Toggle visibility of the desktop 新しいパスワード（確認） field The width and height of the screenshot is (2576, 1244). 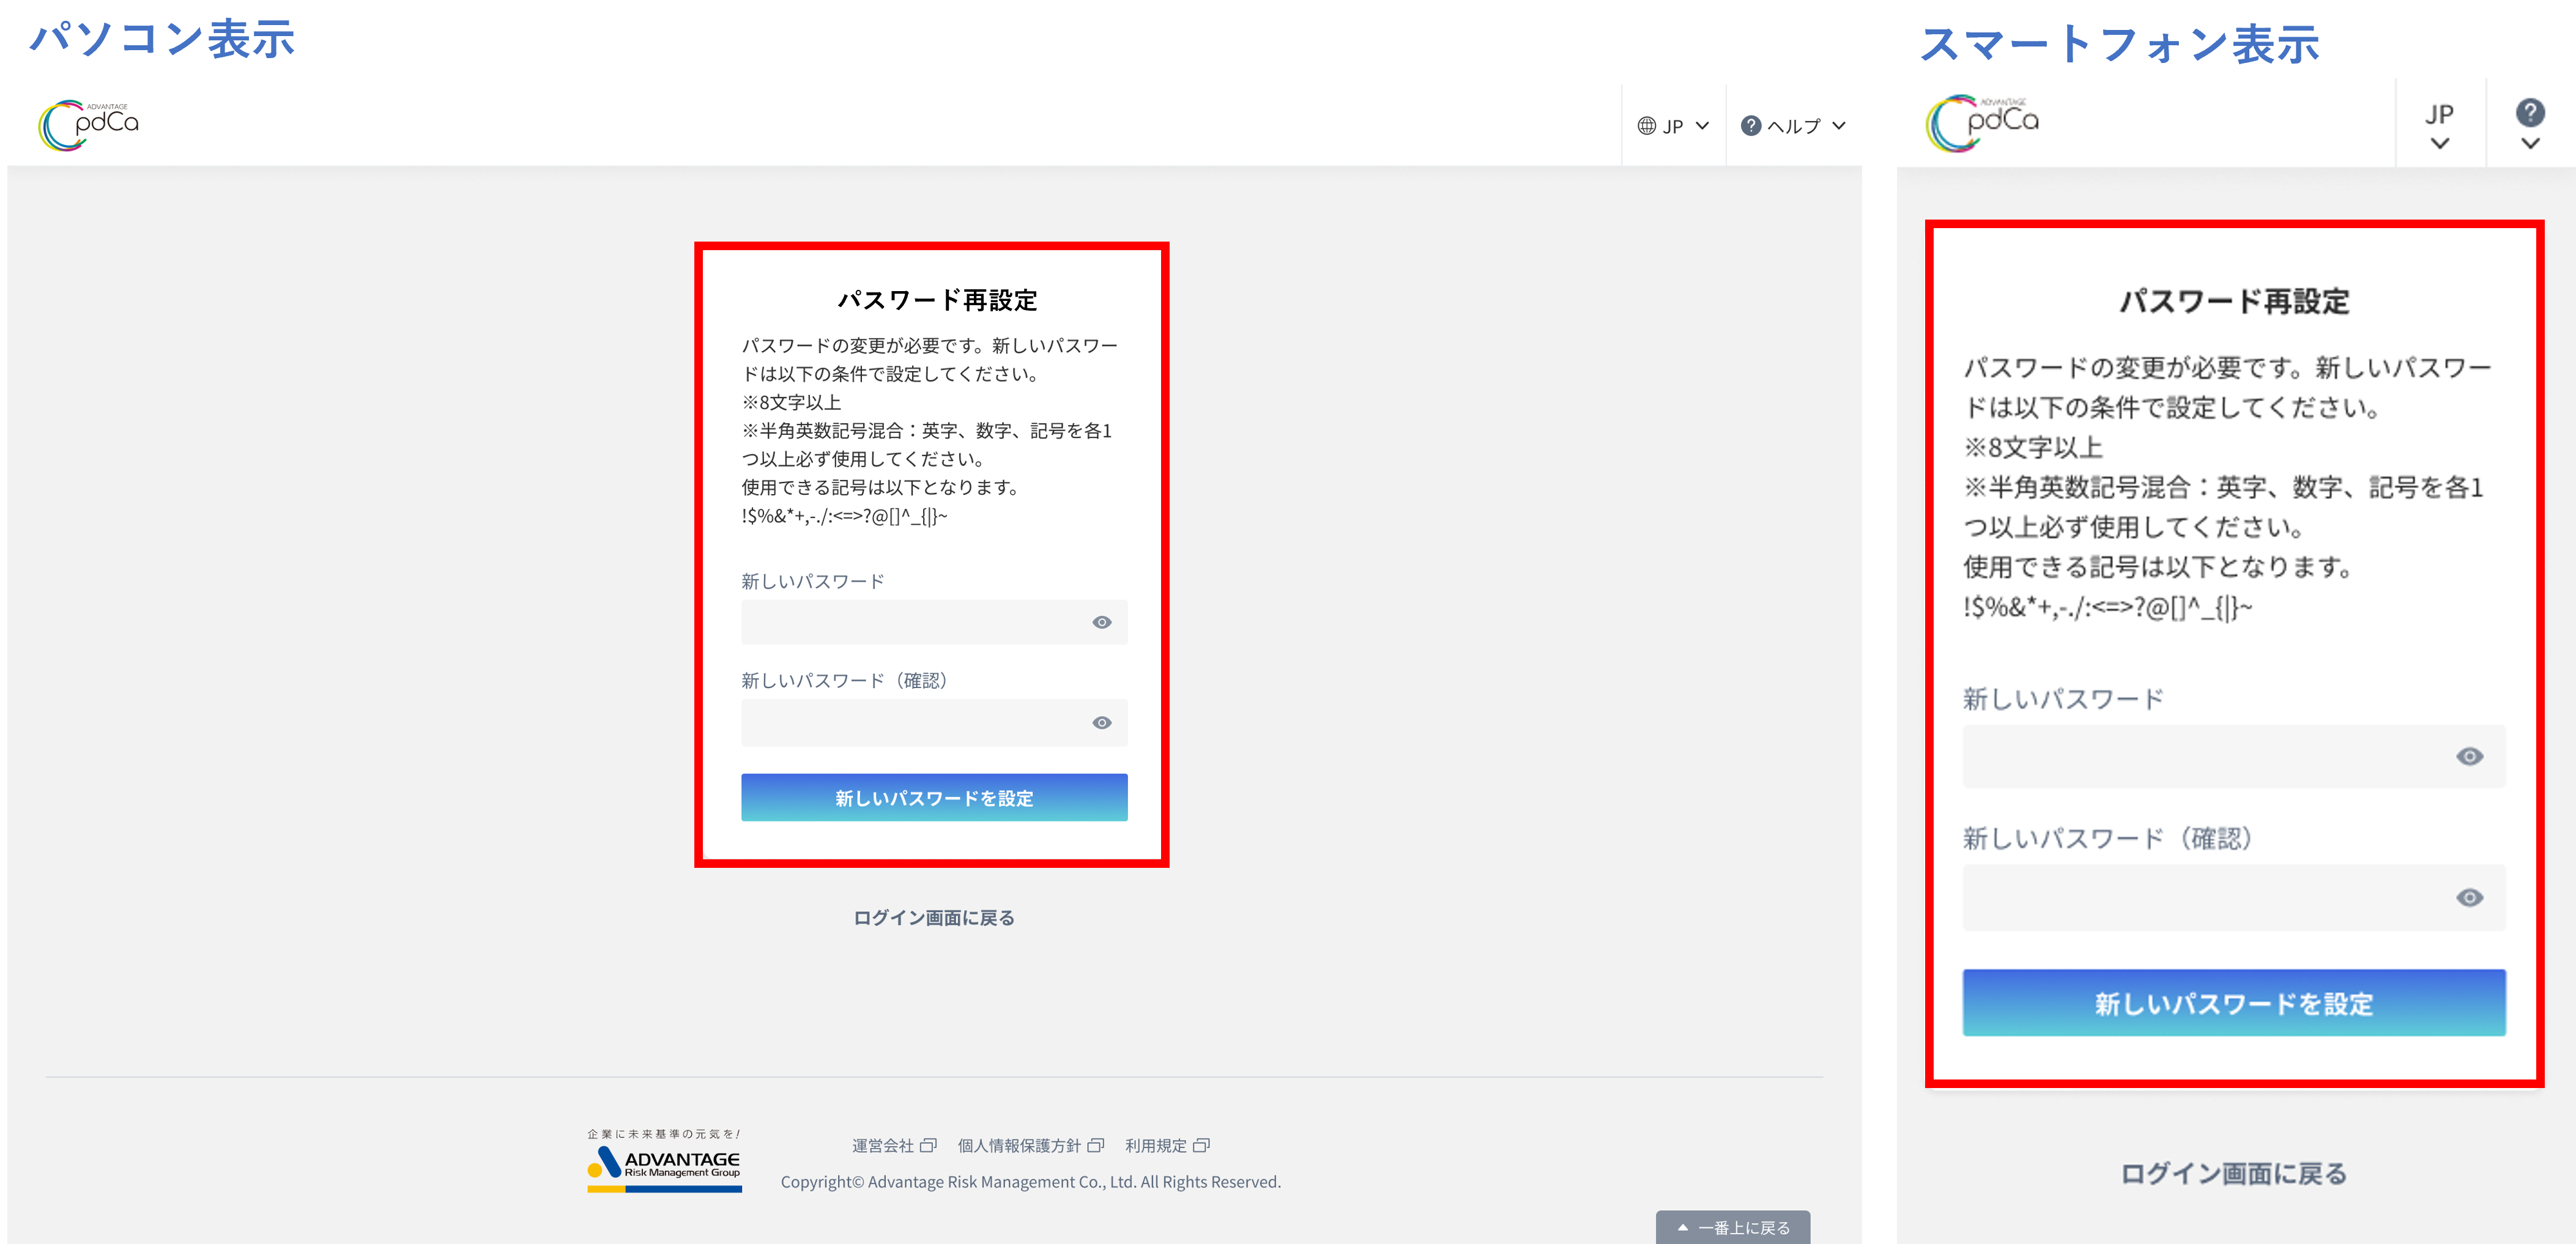[x=1101, y=723]
